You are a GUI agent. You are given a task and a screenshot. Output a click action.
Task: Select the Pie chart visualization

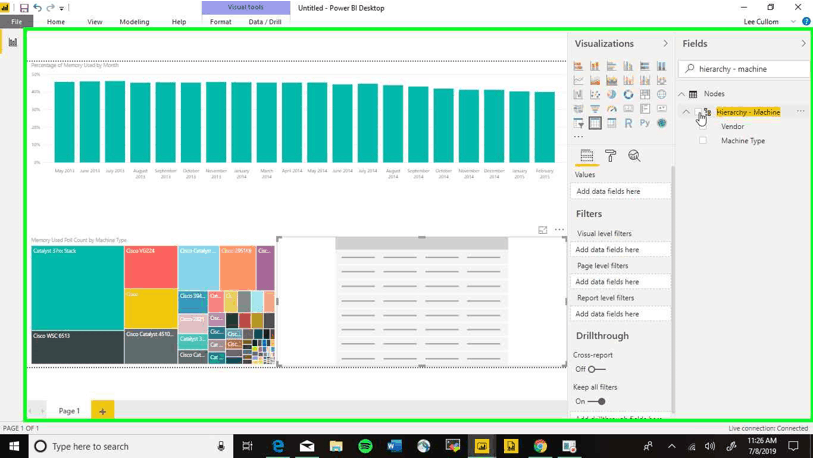[x=612, y=94]
